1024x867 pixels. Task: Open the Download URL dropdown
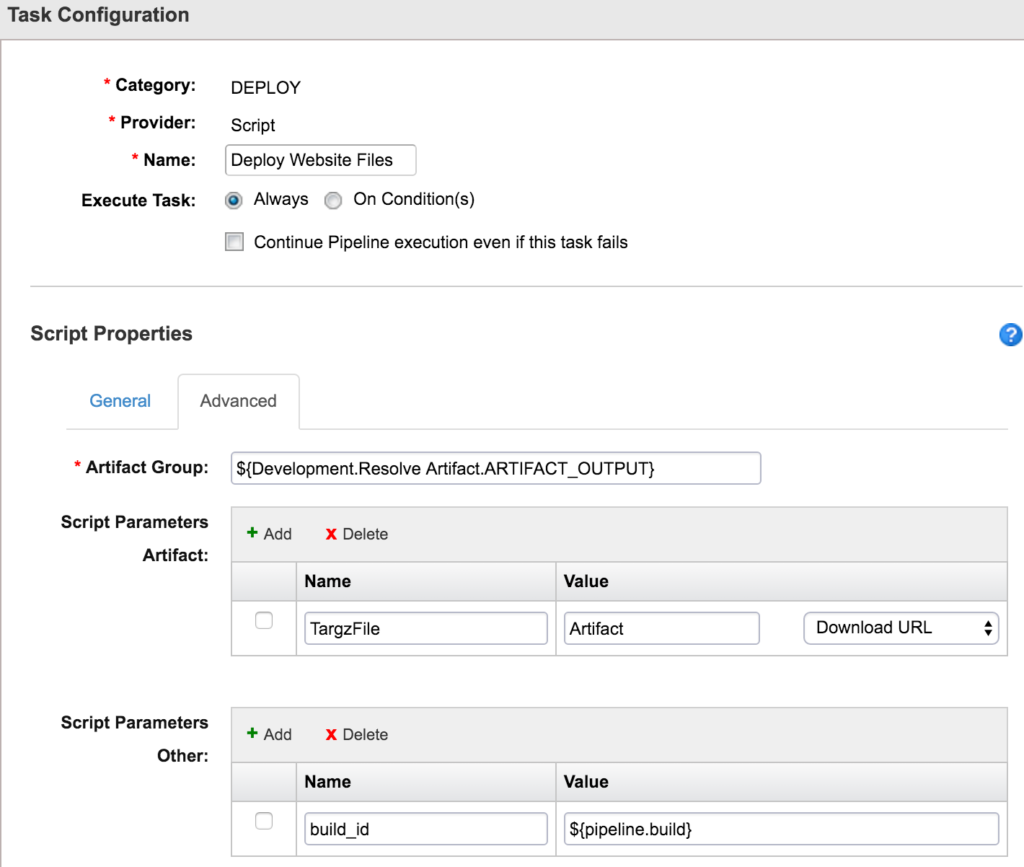point(900,628)
